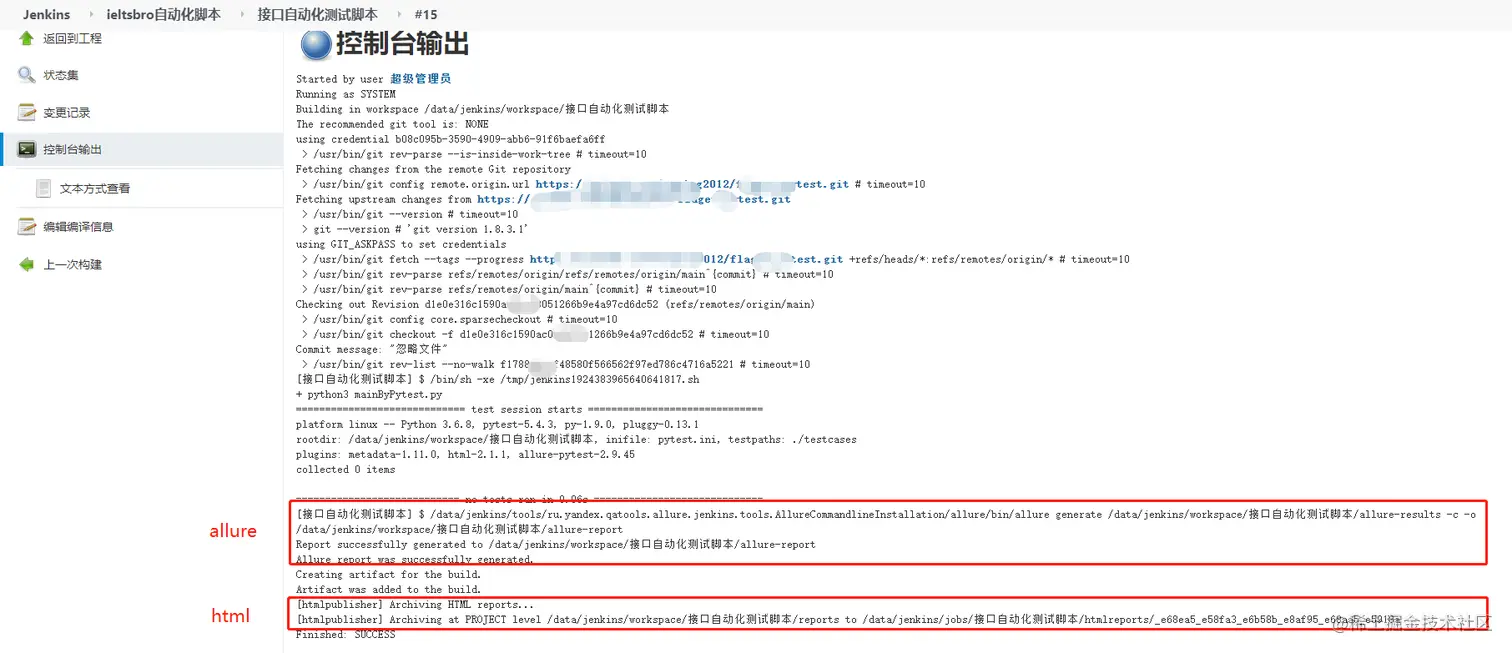Click the 控制台输出 page heading
The width and height of the screenshot is (1512, 653).
tap(402, 44)
